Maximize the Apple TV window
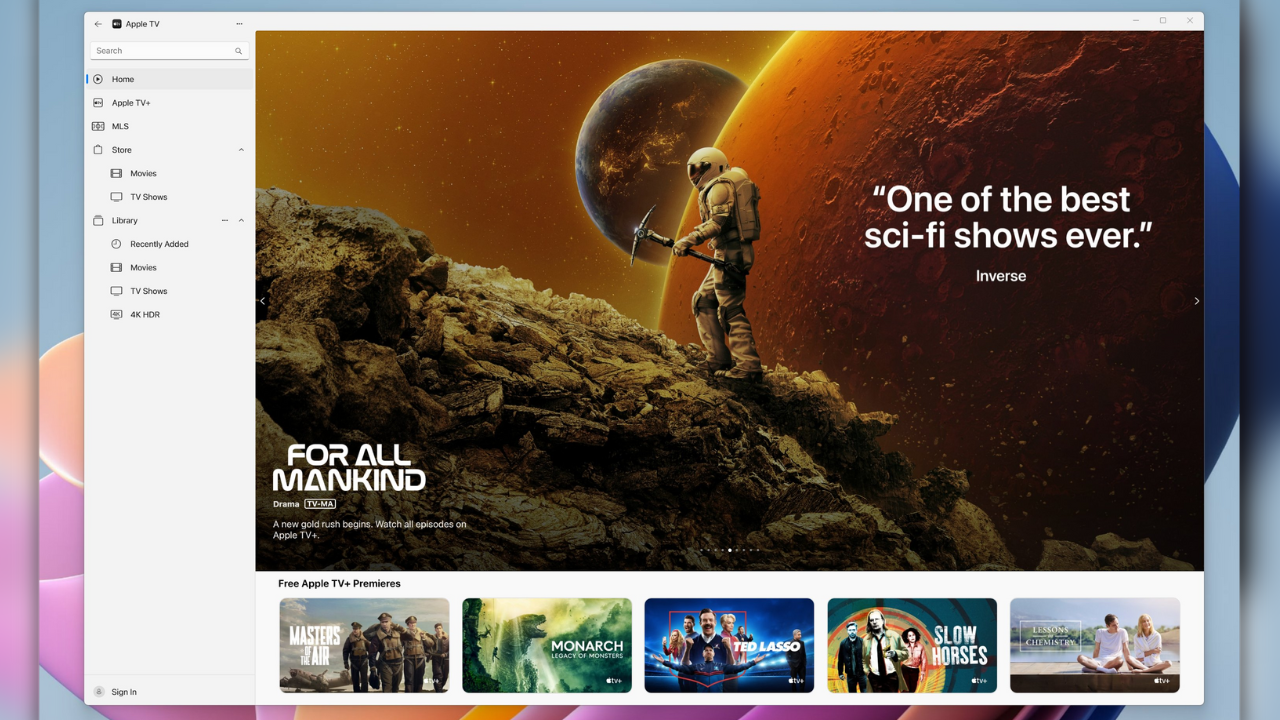 point(1163,20)
